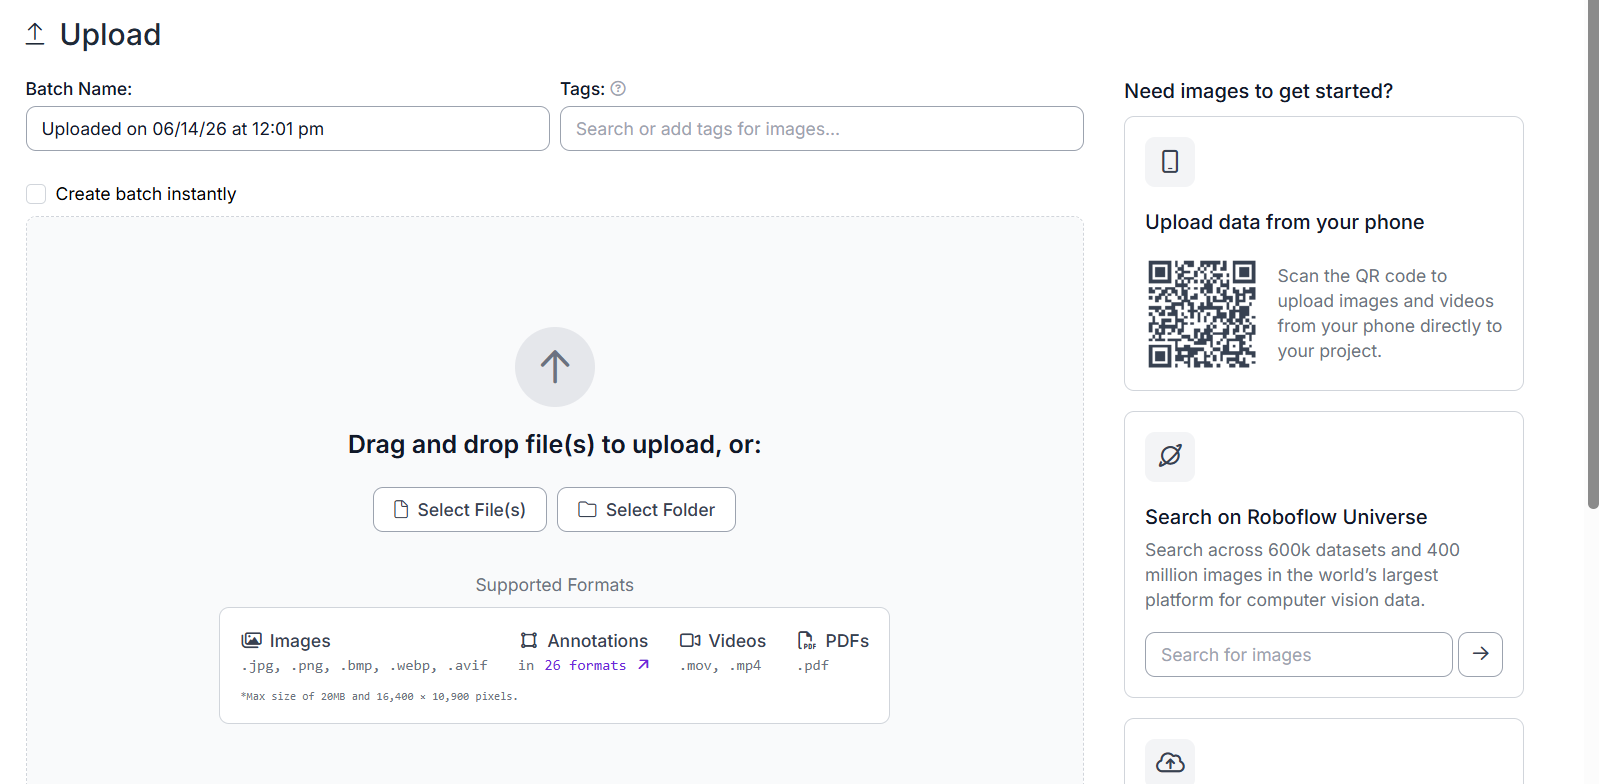This screenshot has height=784, width=1599.
Task: Click the Supported Formats label
Action: pyautogui.click(x=555, y=585)
